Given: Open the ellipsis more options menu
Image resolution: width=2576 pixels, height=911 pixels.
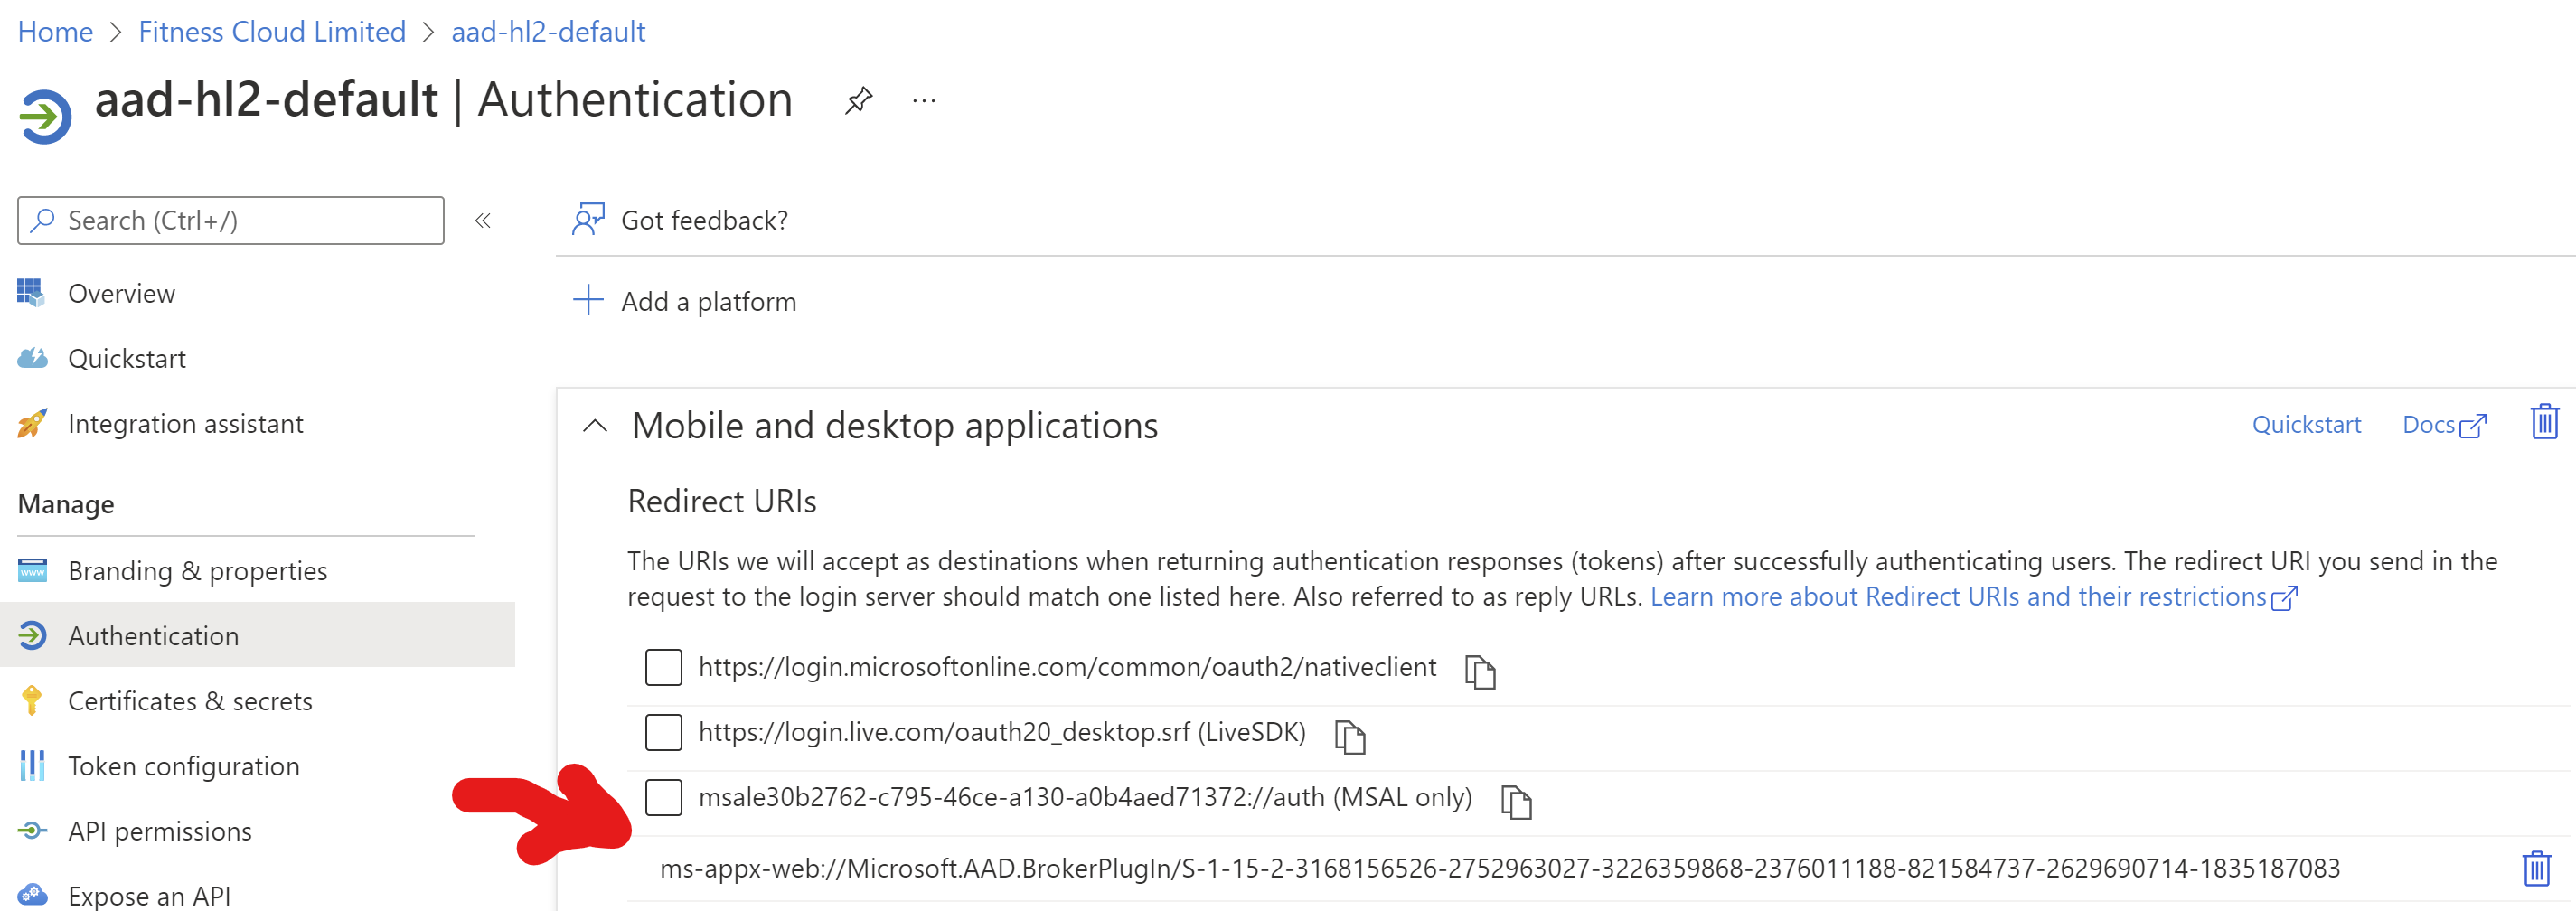Looking at the screenshot, I should 924,101.
